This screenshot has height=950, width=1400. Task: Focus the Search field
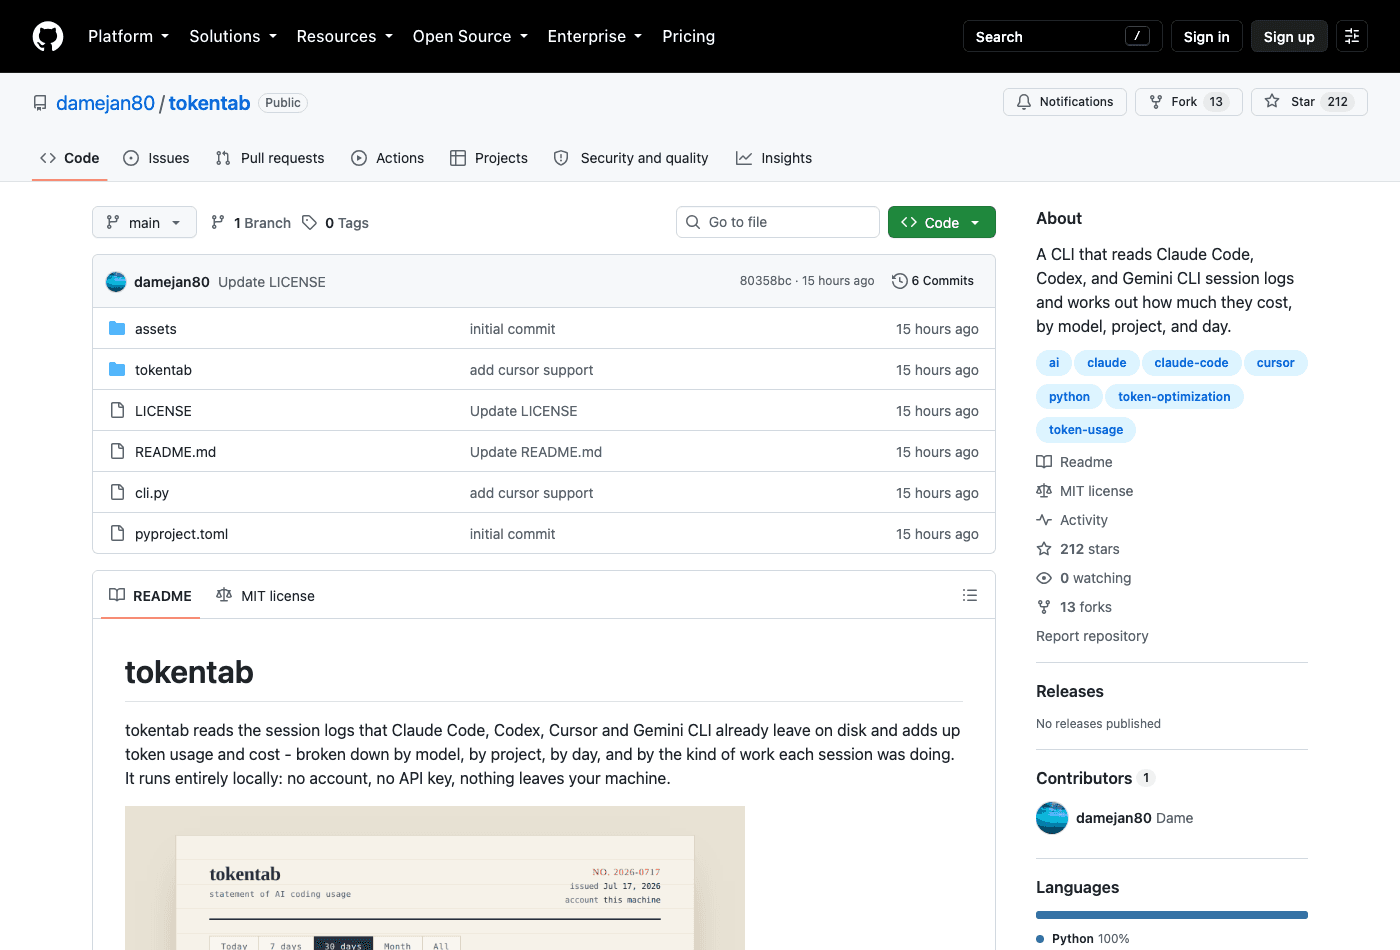coord(1062,36)
